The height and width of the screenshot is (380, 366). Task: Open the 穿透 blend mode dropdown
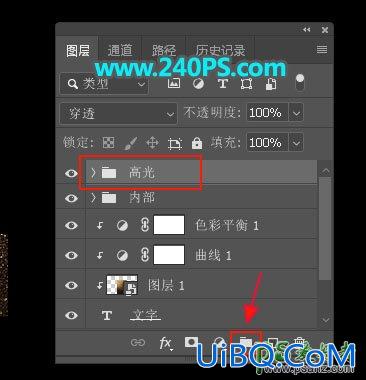pyautogui.click(x=118, y=113)
